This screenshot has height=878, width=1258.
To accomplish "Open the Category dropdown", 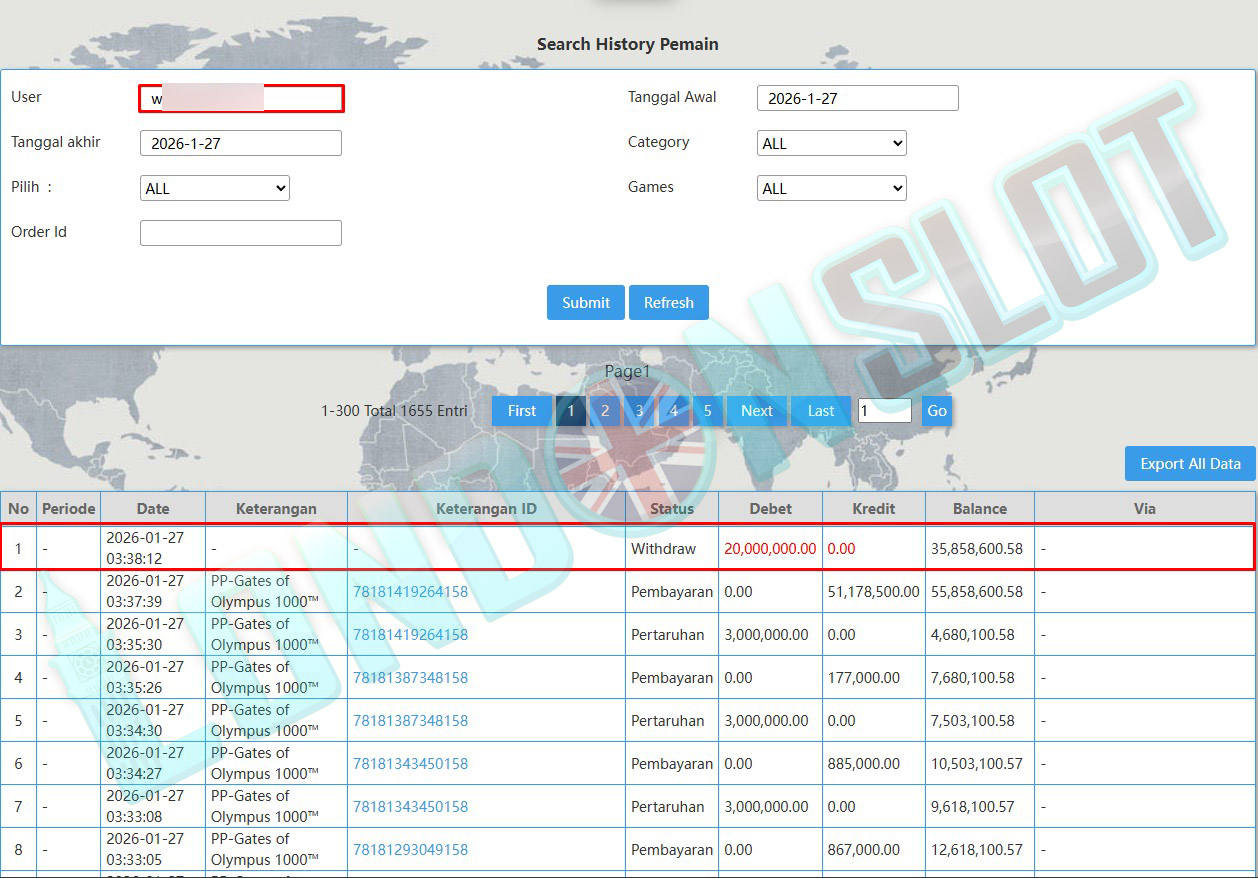I will click(x=831, y=143).
